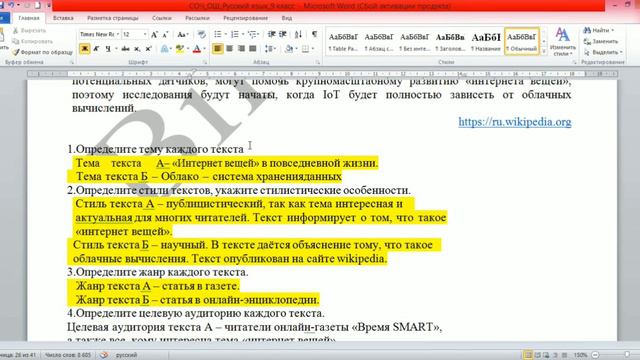Viewport: 640px width, 360px height.
Task: Sort the selected text alphabetically
Action: click(298, 34)
